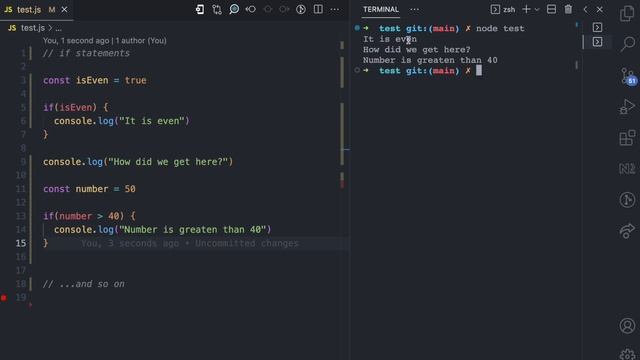Open the Explorer view in activity bar
This screenshot has width=640, height=360.
point(627,13)
